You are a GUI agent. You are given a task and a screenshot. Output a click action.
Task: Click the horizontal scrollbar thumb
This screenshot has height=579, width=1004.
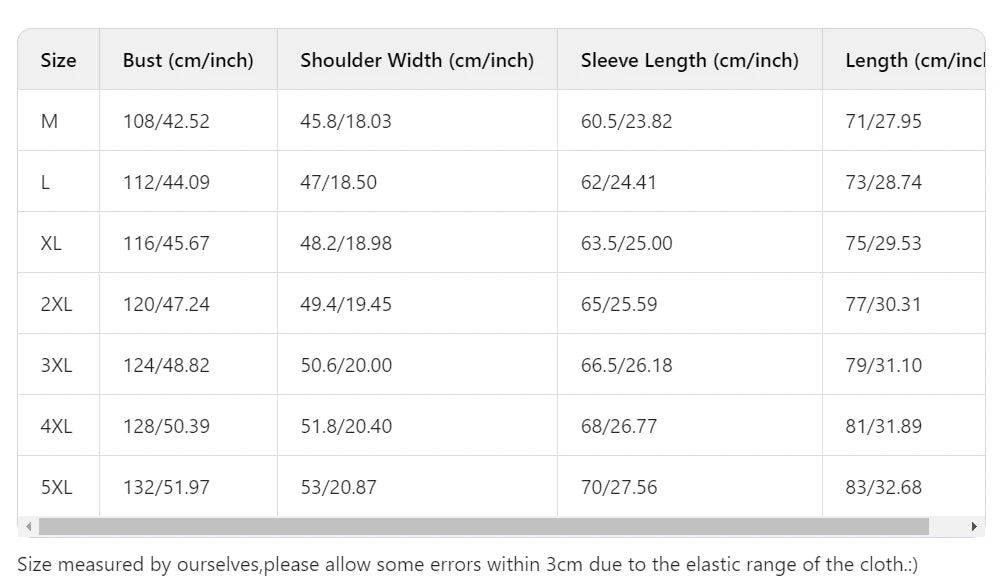[x=483, y=526]
